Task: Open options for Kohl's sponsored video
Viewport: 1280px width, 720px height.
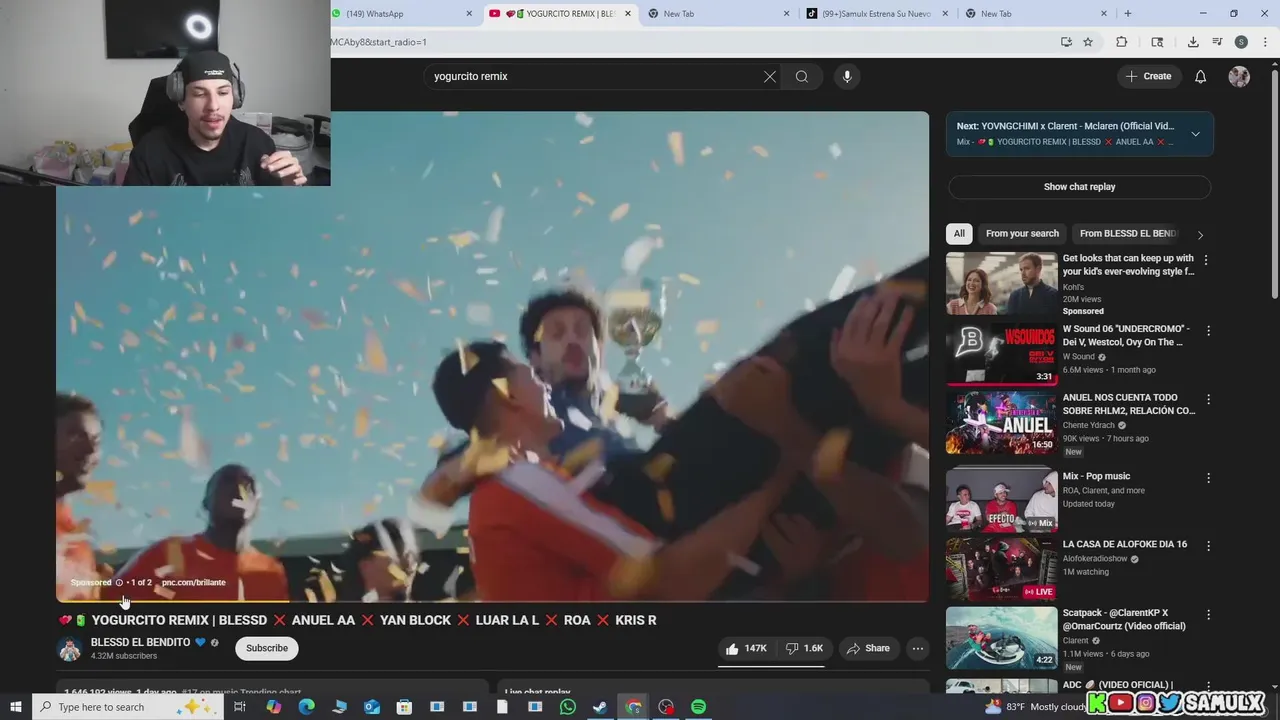Action: point(1206,260)
